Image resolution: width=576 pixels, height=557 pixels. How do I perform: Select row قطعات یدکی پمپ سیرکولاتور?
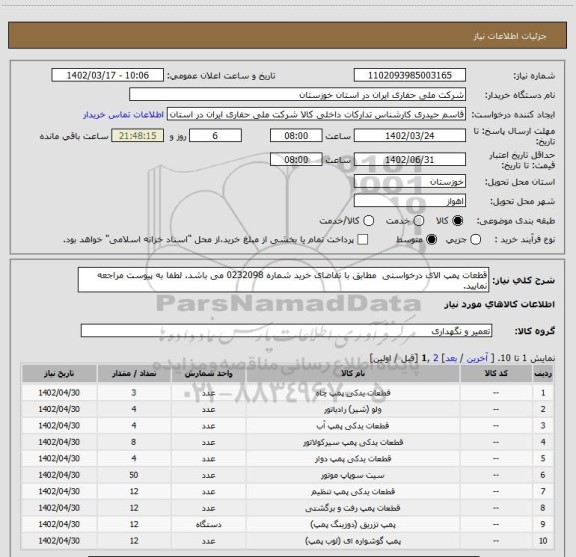(x=287, y=442)
